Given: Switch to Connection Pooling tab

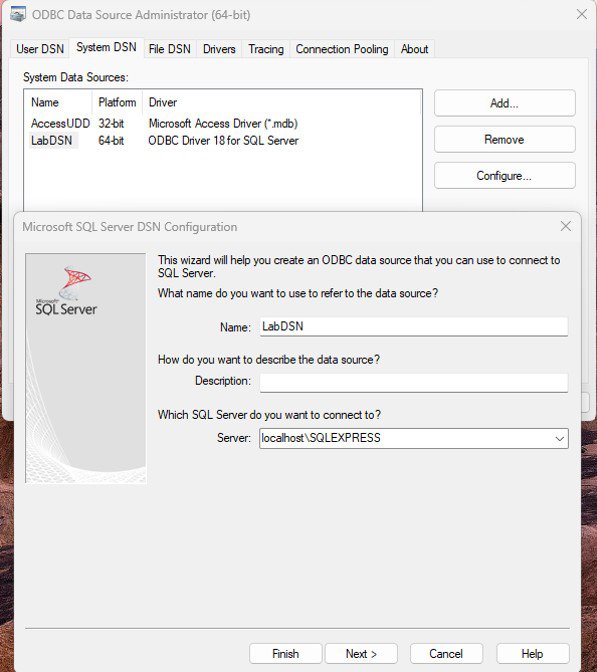Looking at the screenshot, I should (x=342, y=49).
